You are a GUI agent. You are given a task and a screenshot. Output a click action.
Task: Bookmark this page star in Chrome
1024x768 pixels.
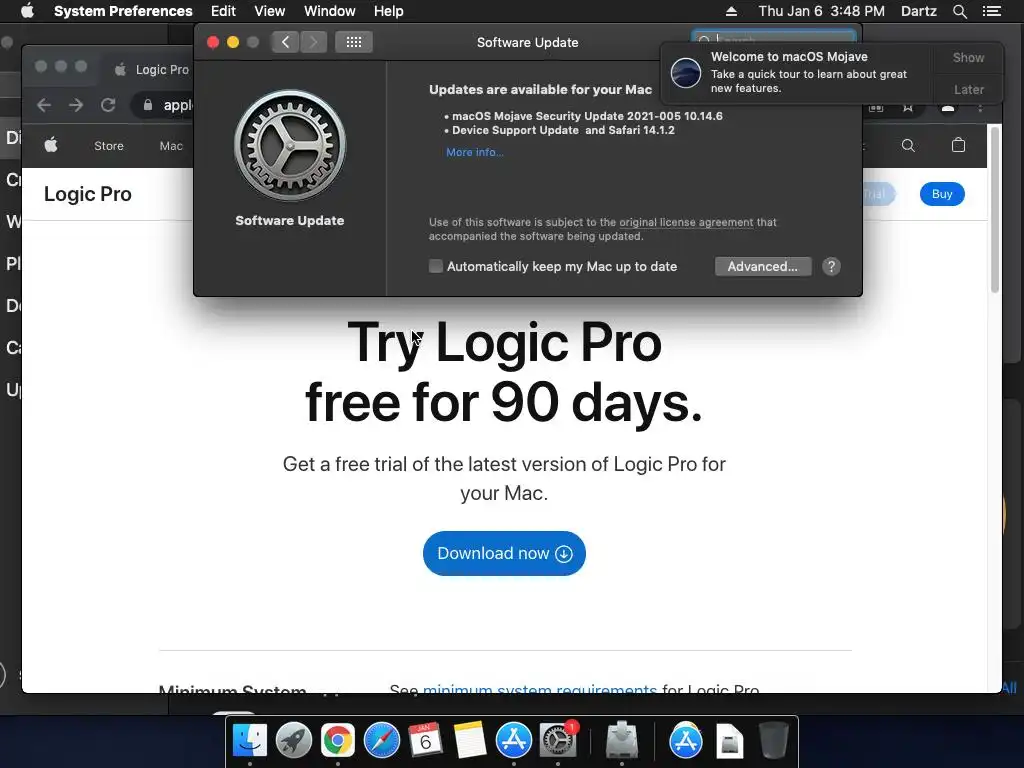click(x=908, y=108)
